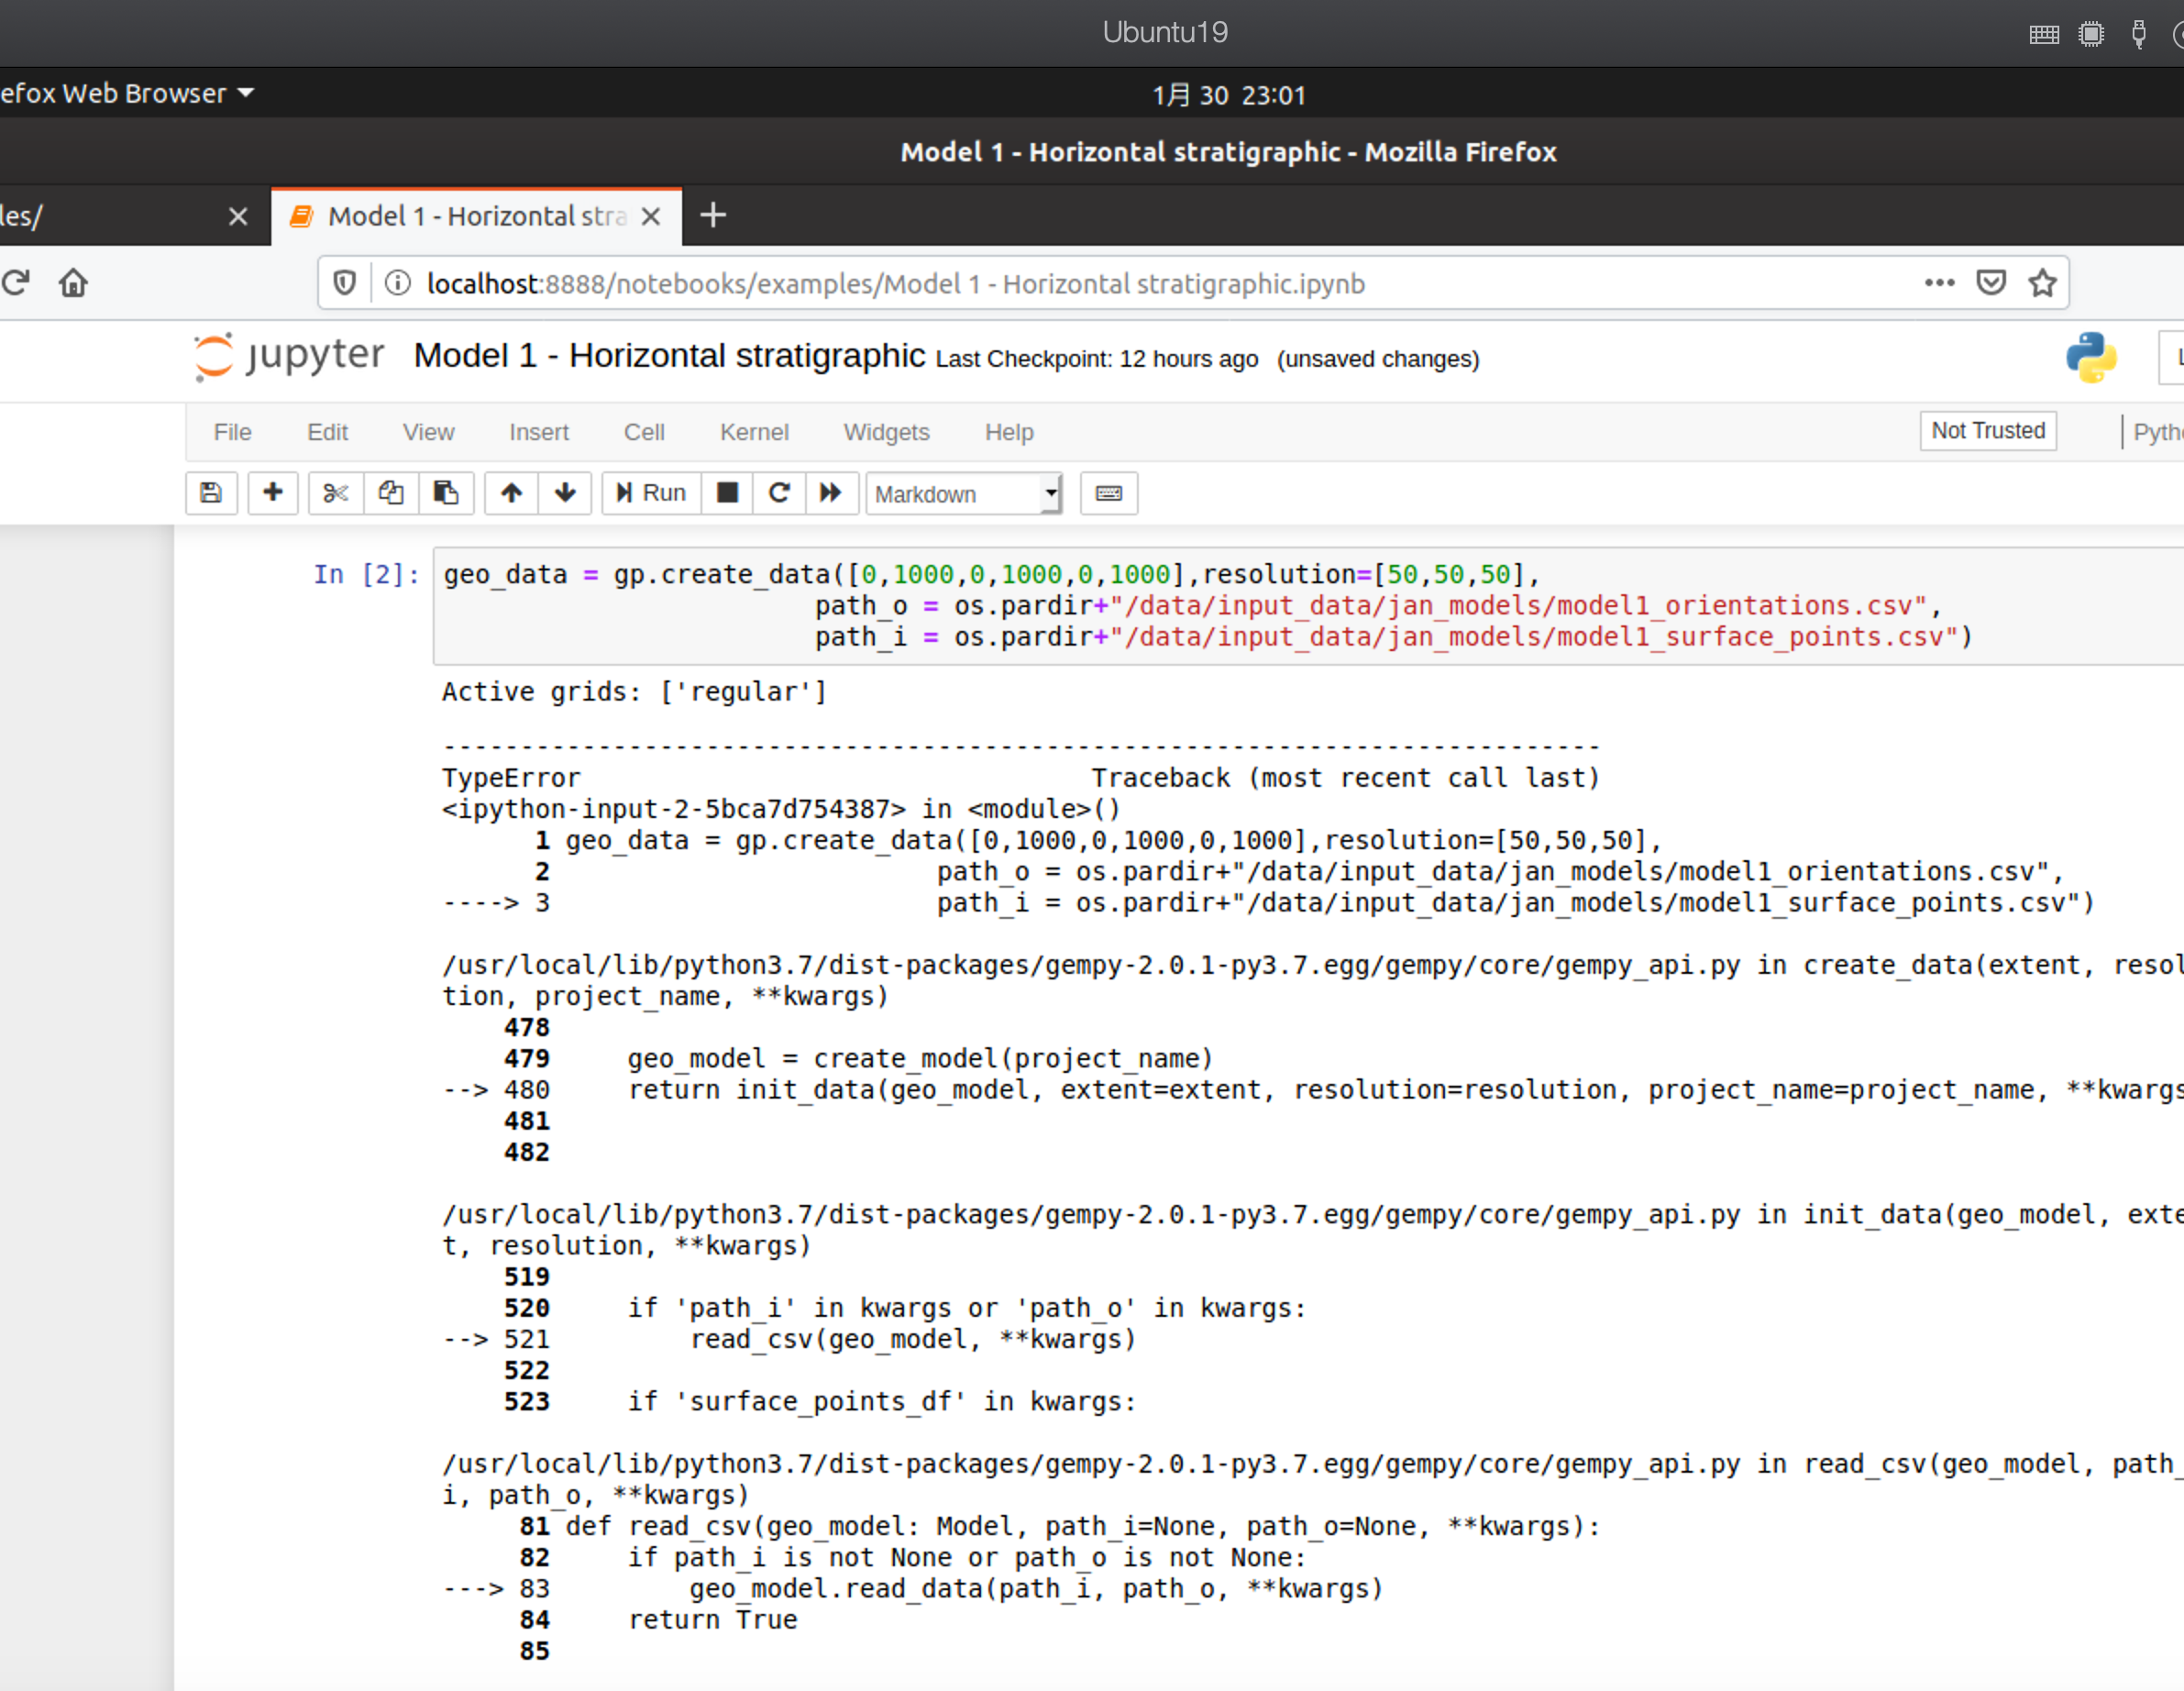Image resolution: width=2184 pixels, height=1691 pixels.
Task: Move selected cell up with arrow icon
Action: point(511,493)
